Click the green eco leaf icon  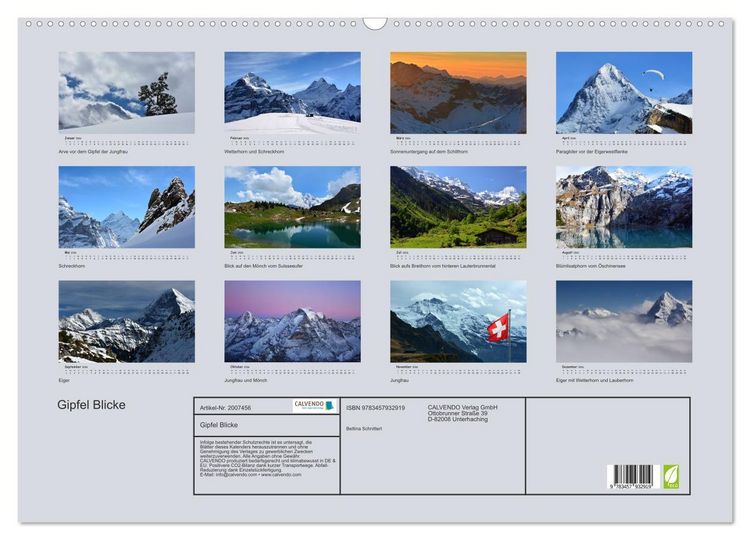tap(671, 476)
